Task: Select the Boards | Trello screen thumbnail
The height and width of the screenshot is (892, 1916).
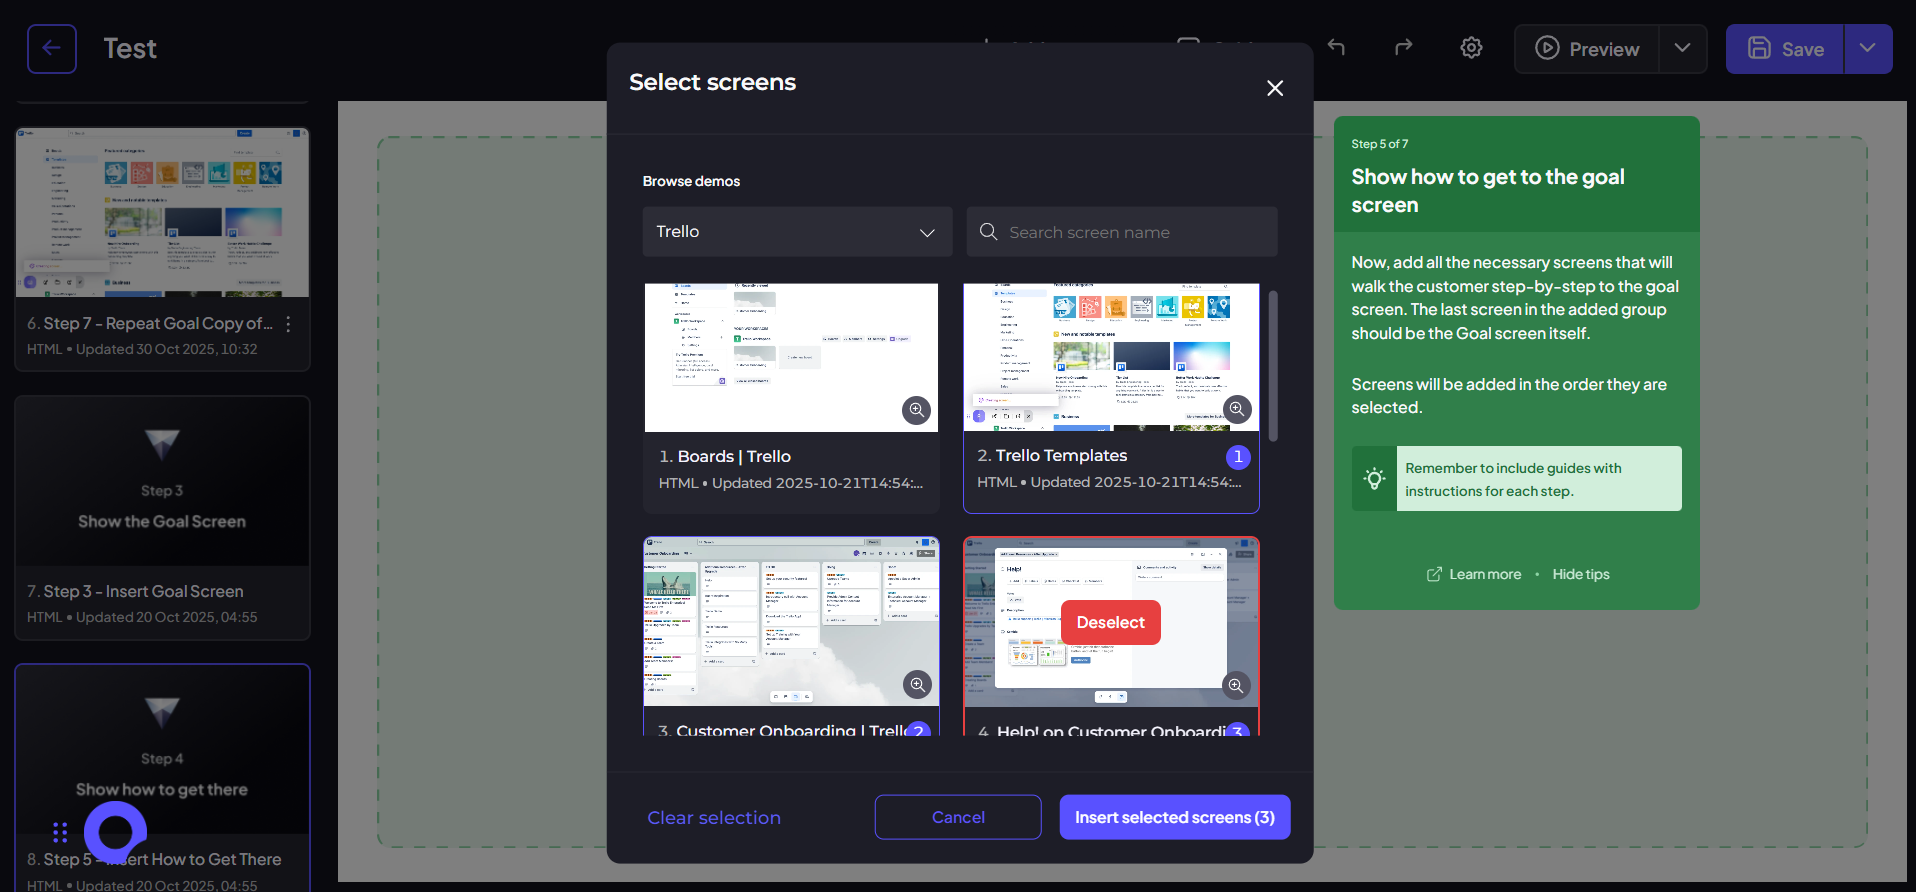Action: (x=791, y=357)
